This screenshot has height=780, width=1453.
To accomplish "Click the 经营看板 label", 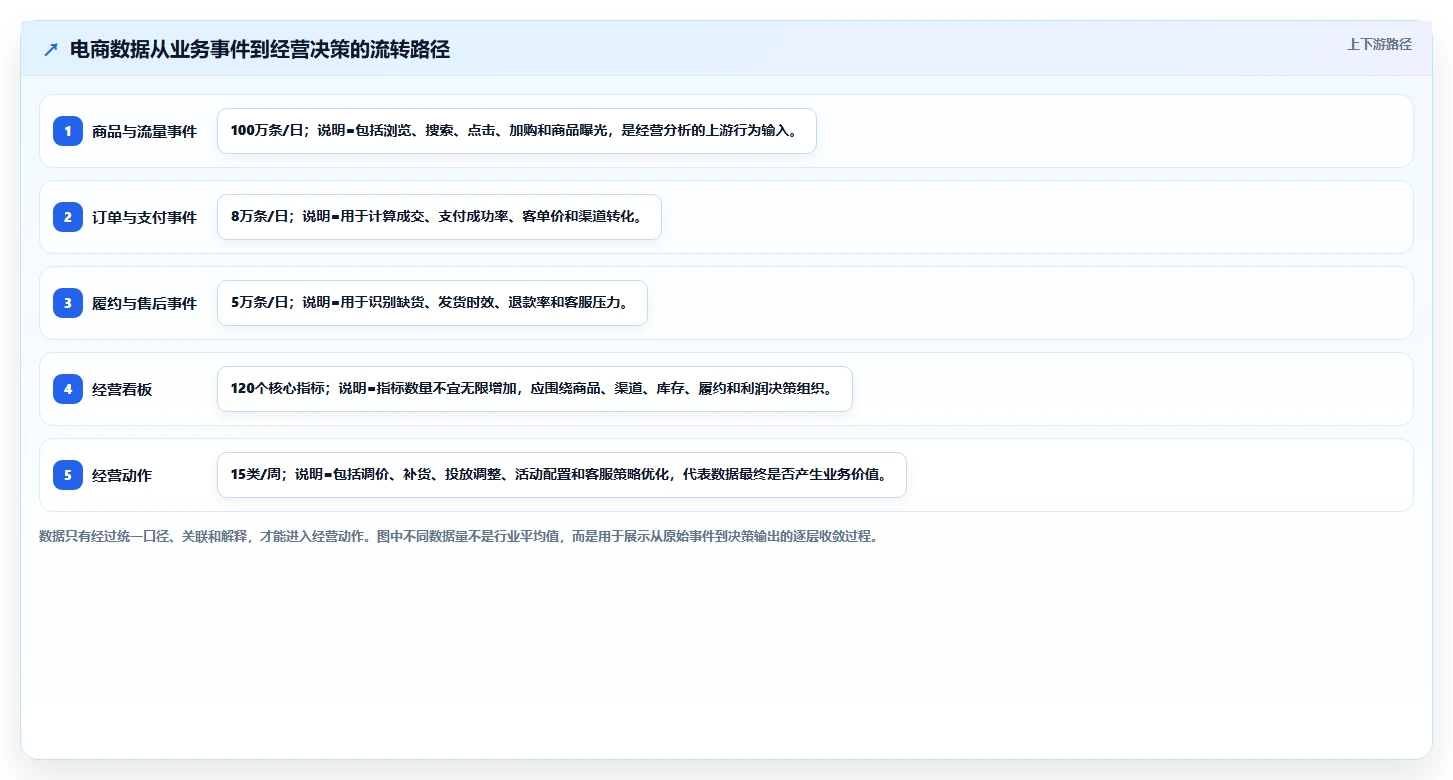I will (x=122, y=389).
